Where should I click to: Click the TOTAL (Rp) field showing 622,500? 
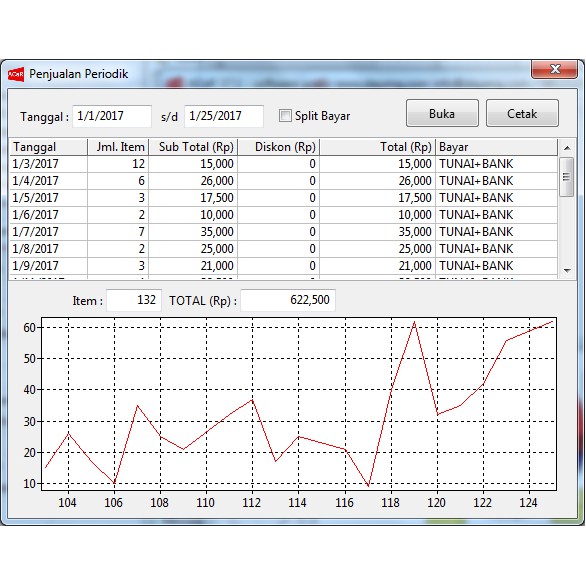[x=288, y=300]
